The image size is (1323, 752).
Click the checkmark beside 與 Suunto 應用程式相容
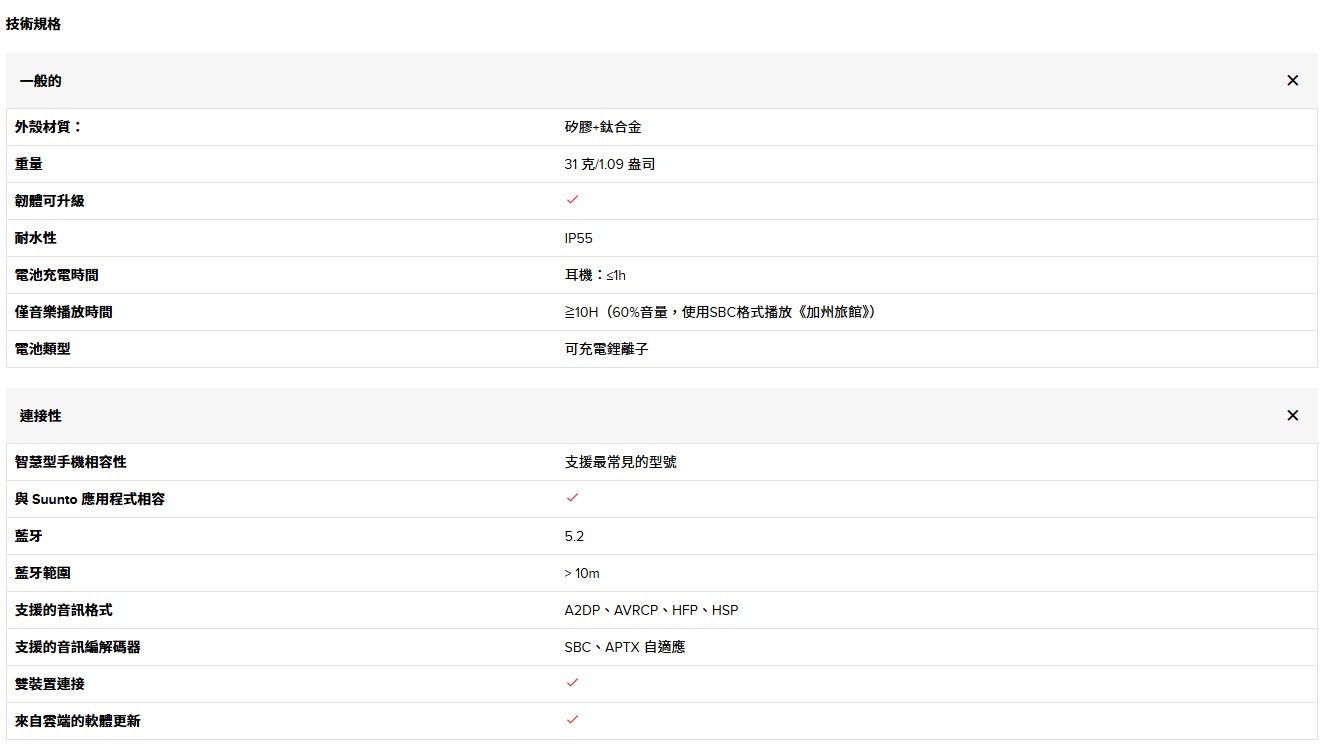572,498
